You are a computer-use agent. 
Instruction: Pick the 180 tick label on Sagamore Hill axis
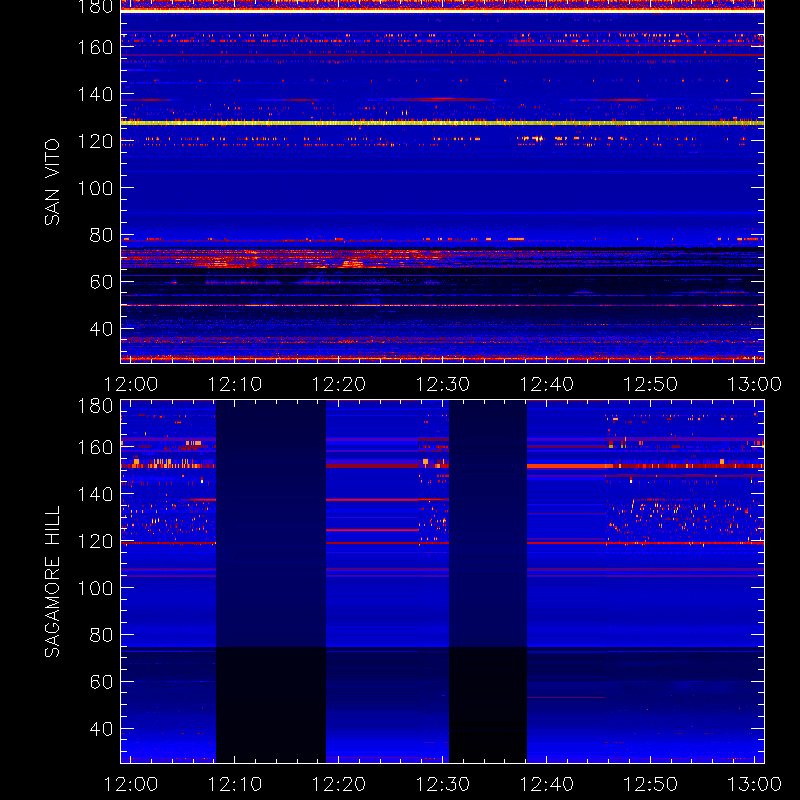pyautogui.click(x=95, y=406)
